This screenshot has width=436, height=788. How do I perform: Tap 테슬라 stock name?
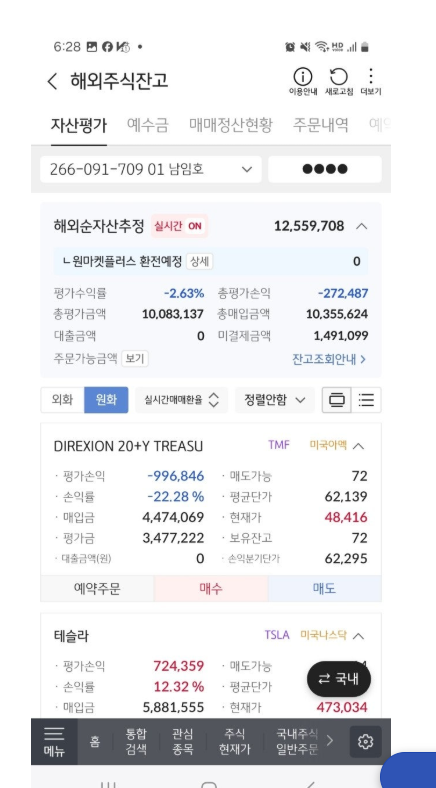71,636
